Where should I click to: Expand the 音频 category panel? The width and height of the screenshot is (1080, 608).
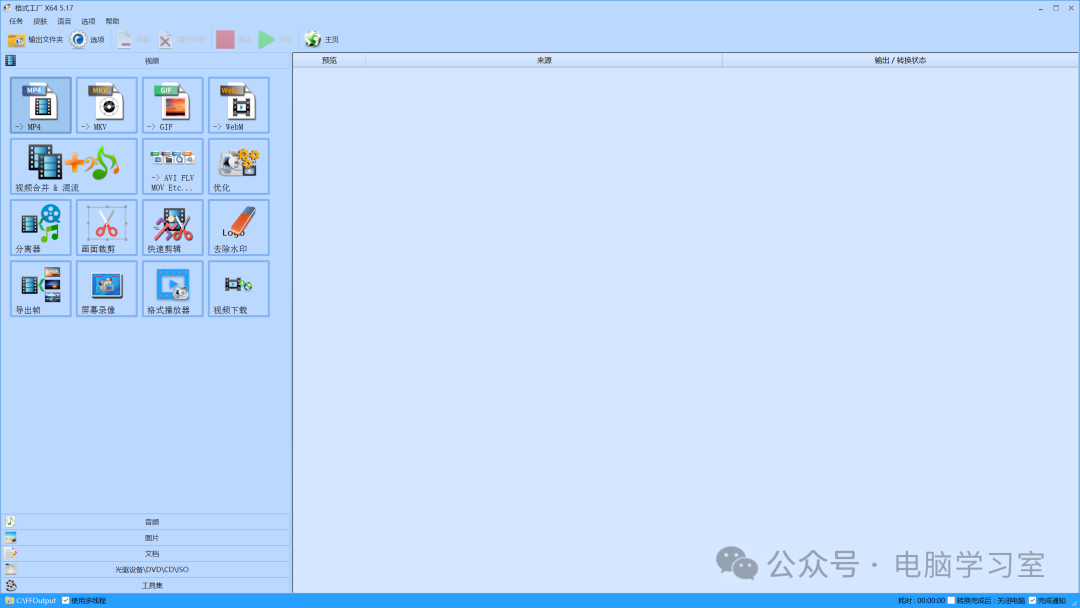pyautogui.click(x=145, y=521)
